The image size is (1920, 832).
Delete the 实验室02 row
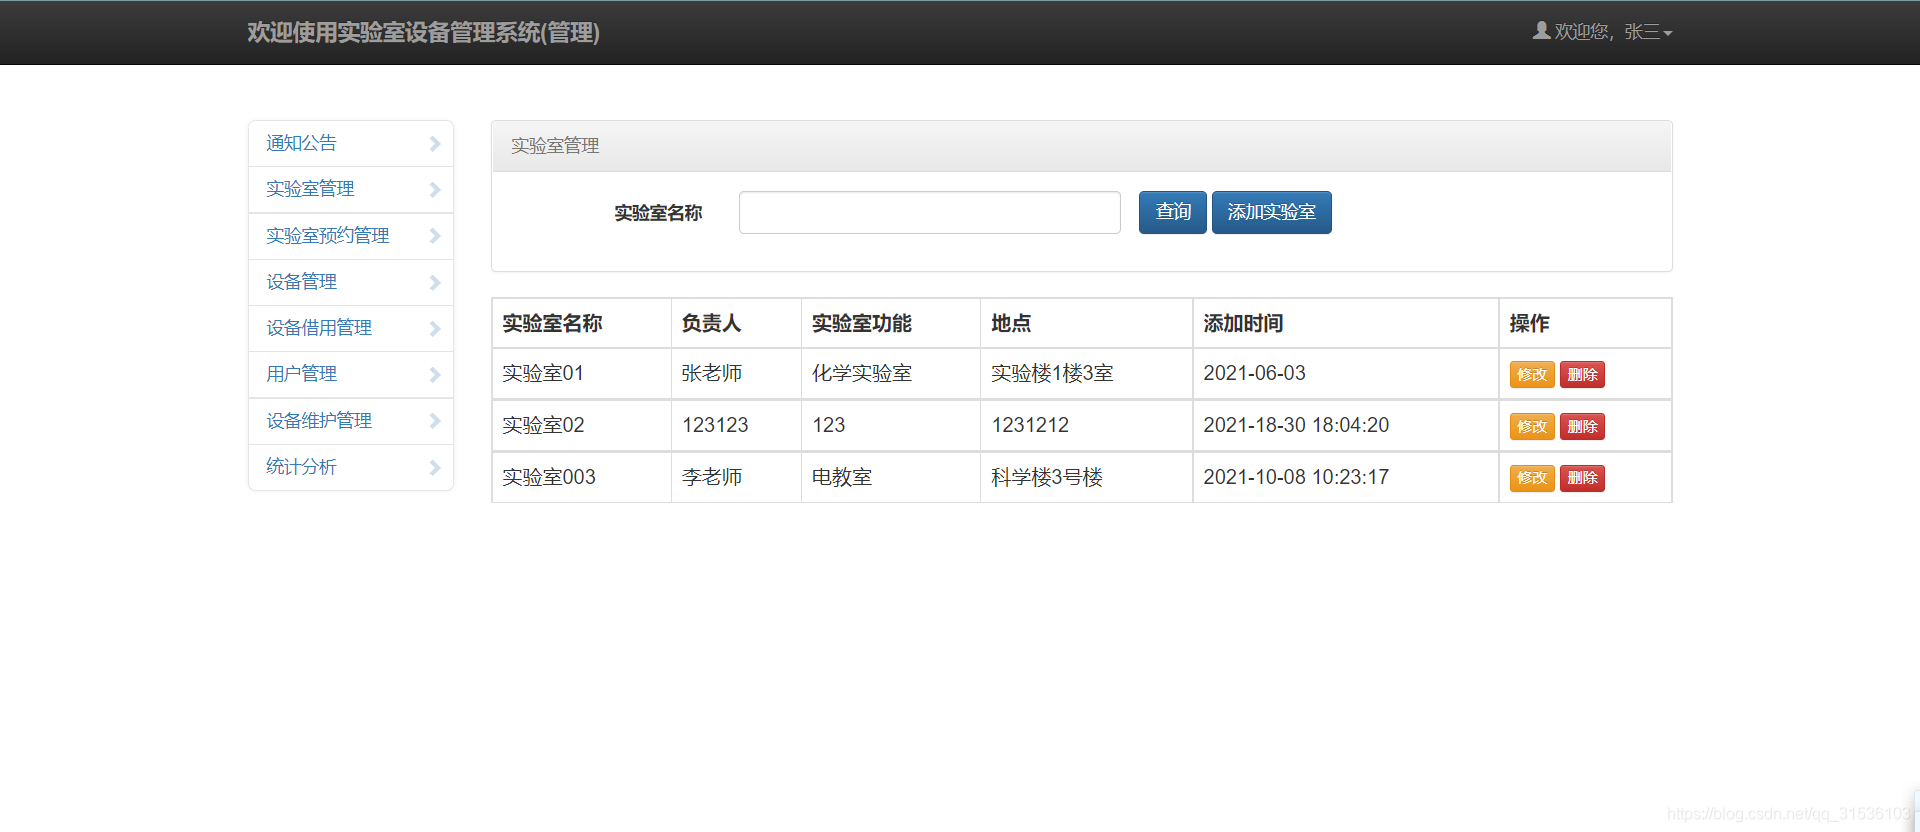tap(1582, 426)
